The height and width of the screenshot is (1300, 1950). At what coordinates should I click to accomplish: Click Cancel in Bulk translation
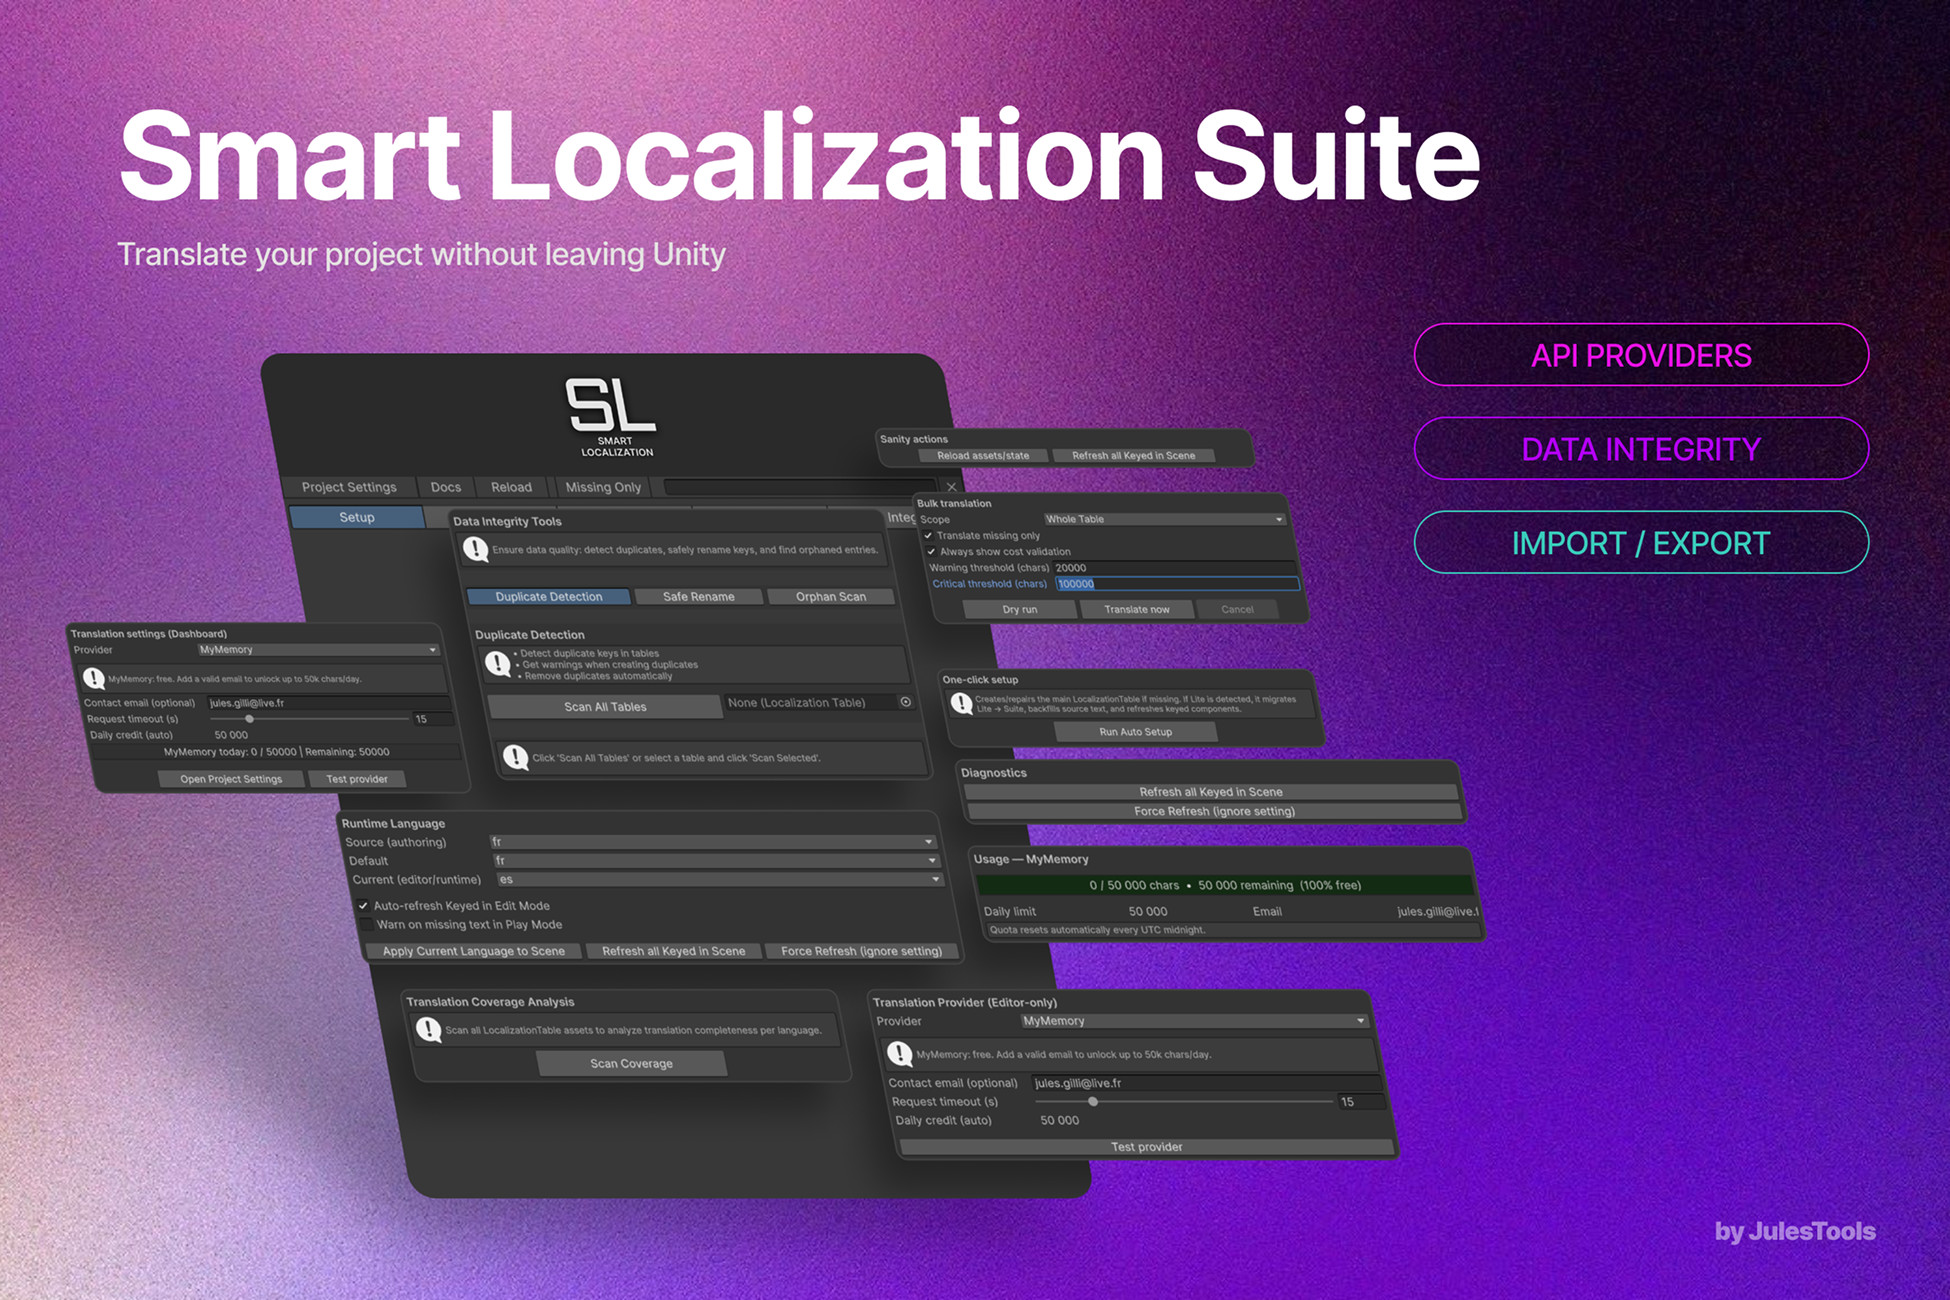click(x=1238, y=609)
